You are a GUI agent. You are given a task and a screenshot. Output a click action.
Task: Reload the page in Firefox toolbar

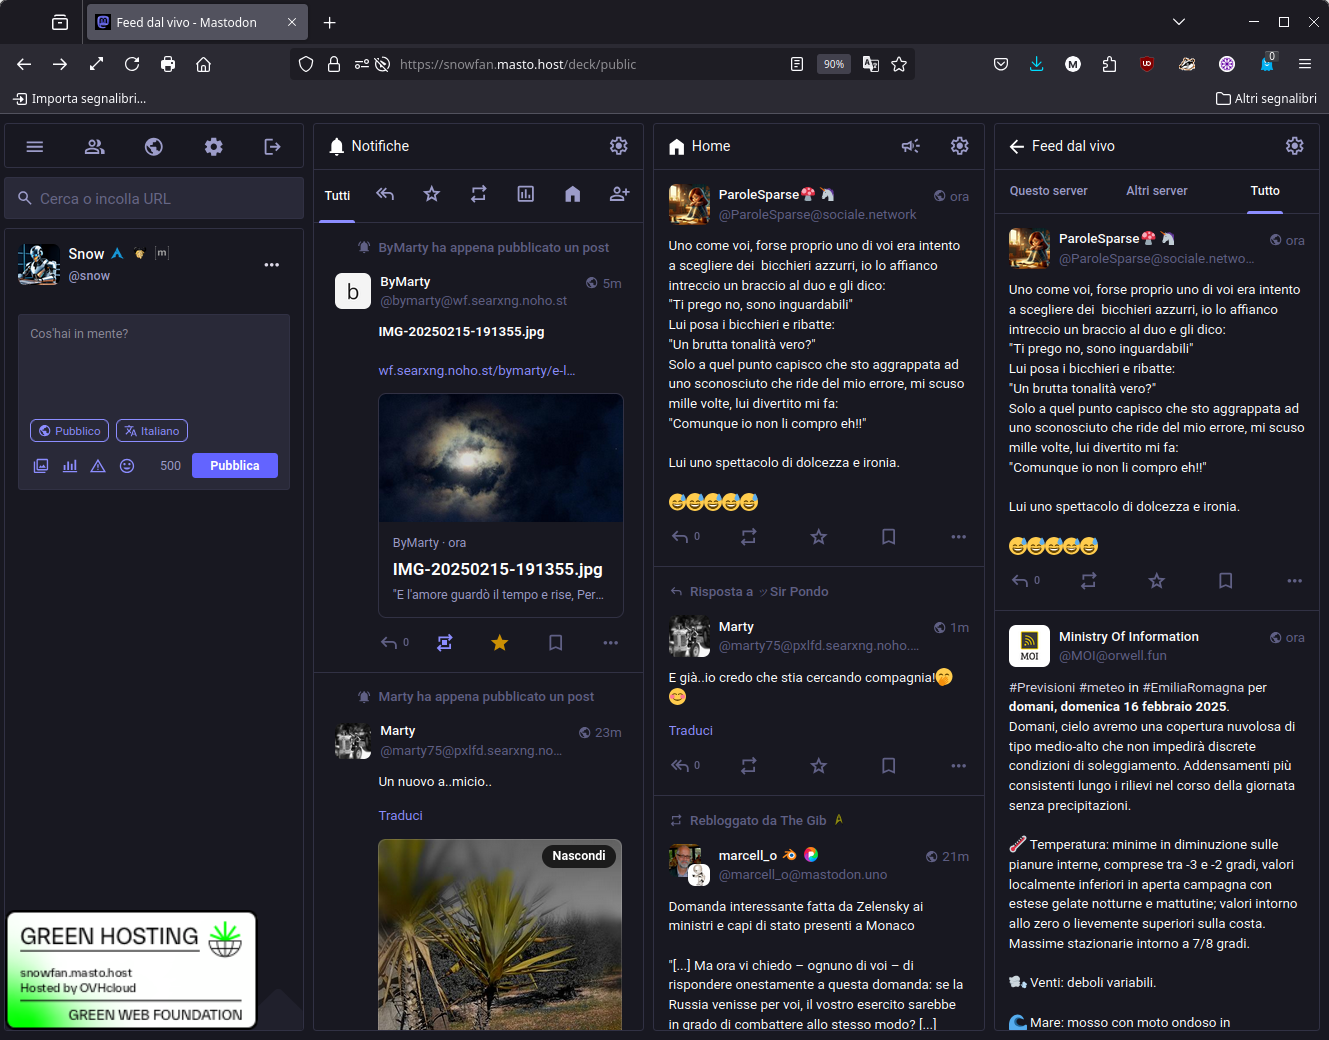[132, 64]
